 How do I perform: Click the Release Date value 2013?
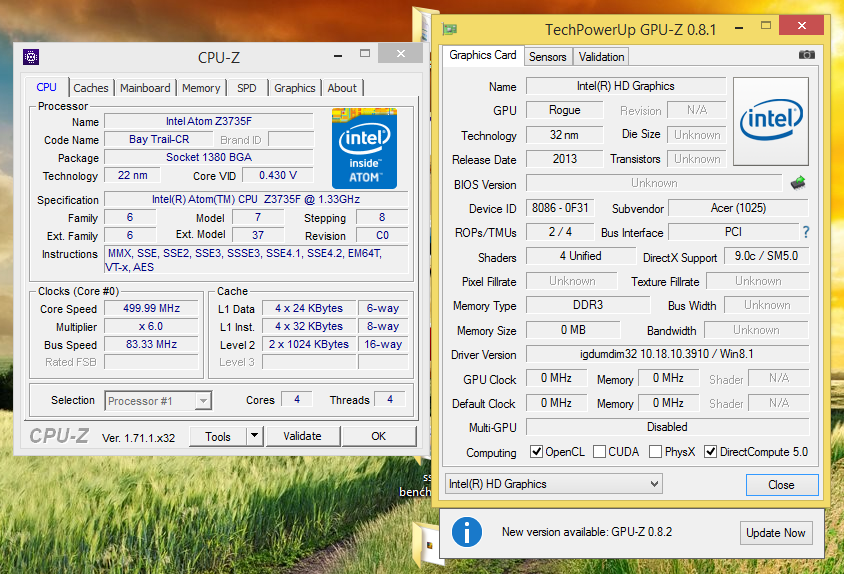click(565, 159)
